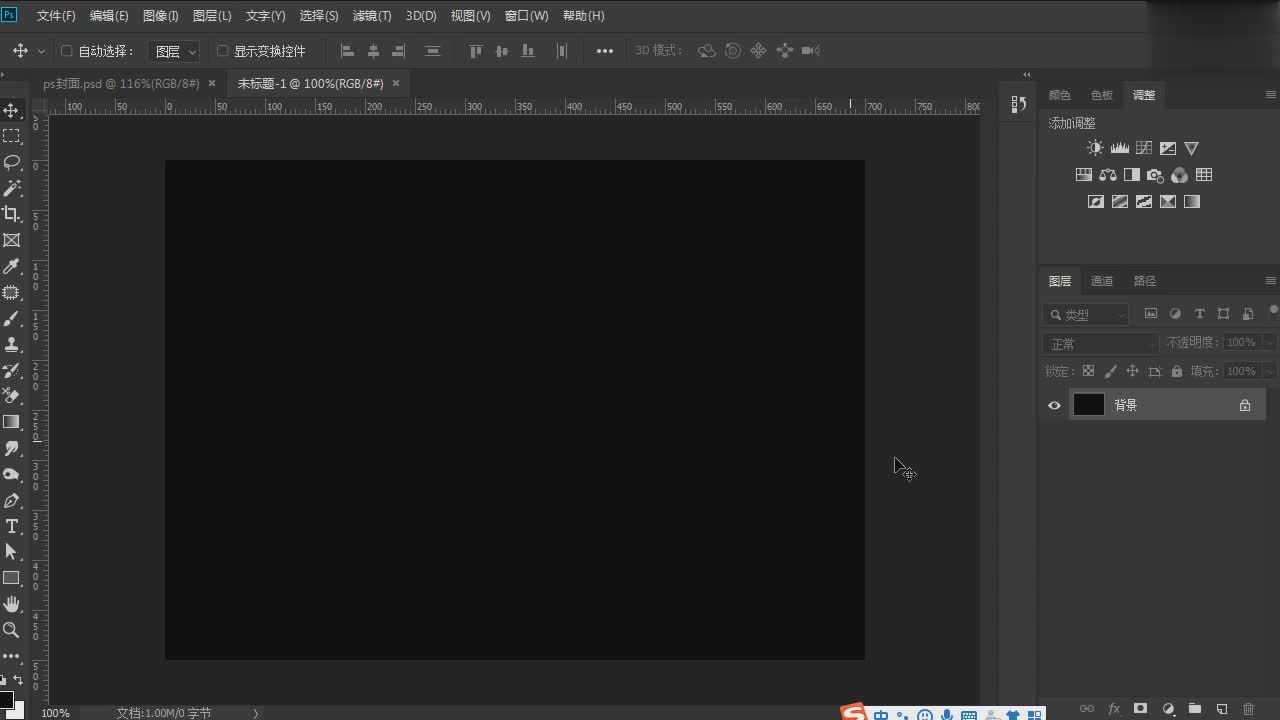Viewport: 1280px width, 720px height.
Task: Add an Exposure adjustment
Action: [1168, 148]
